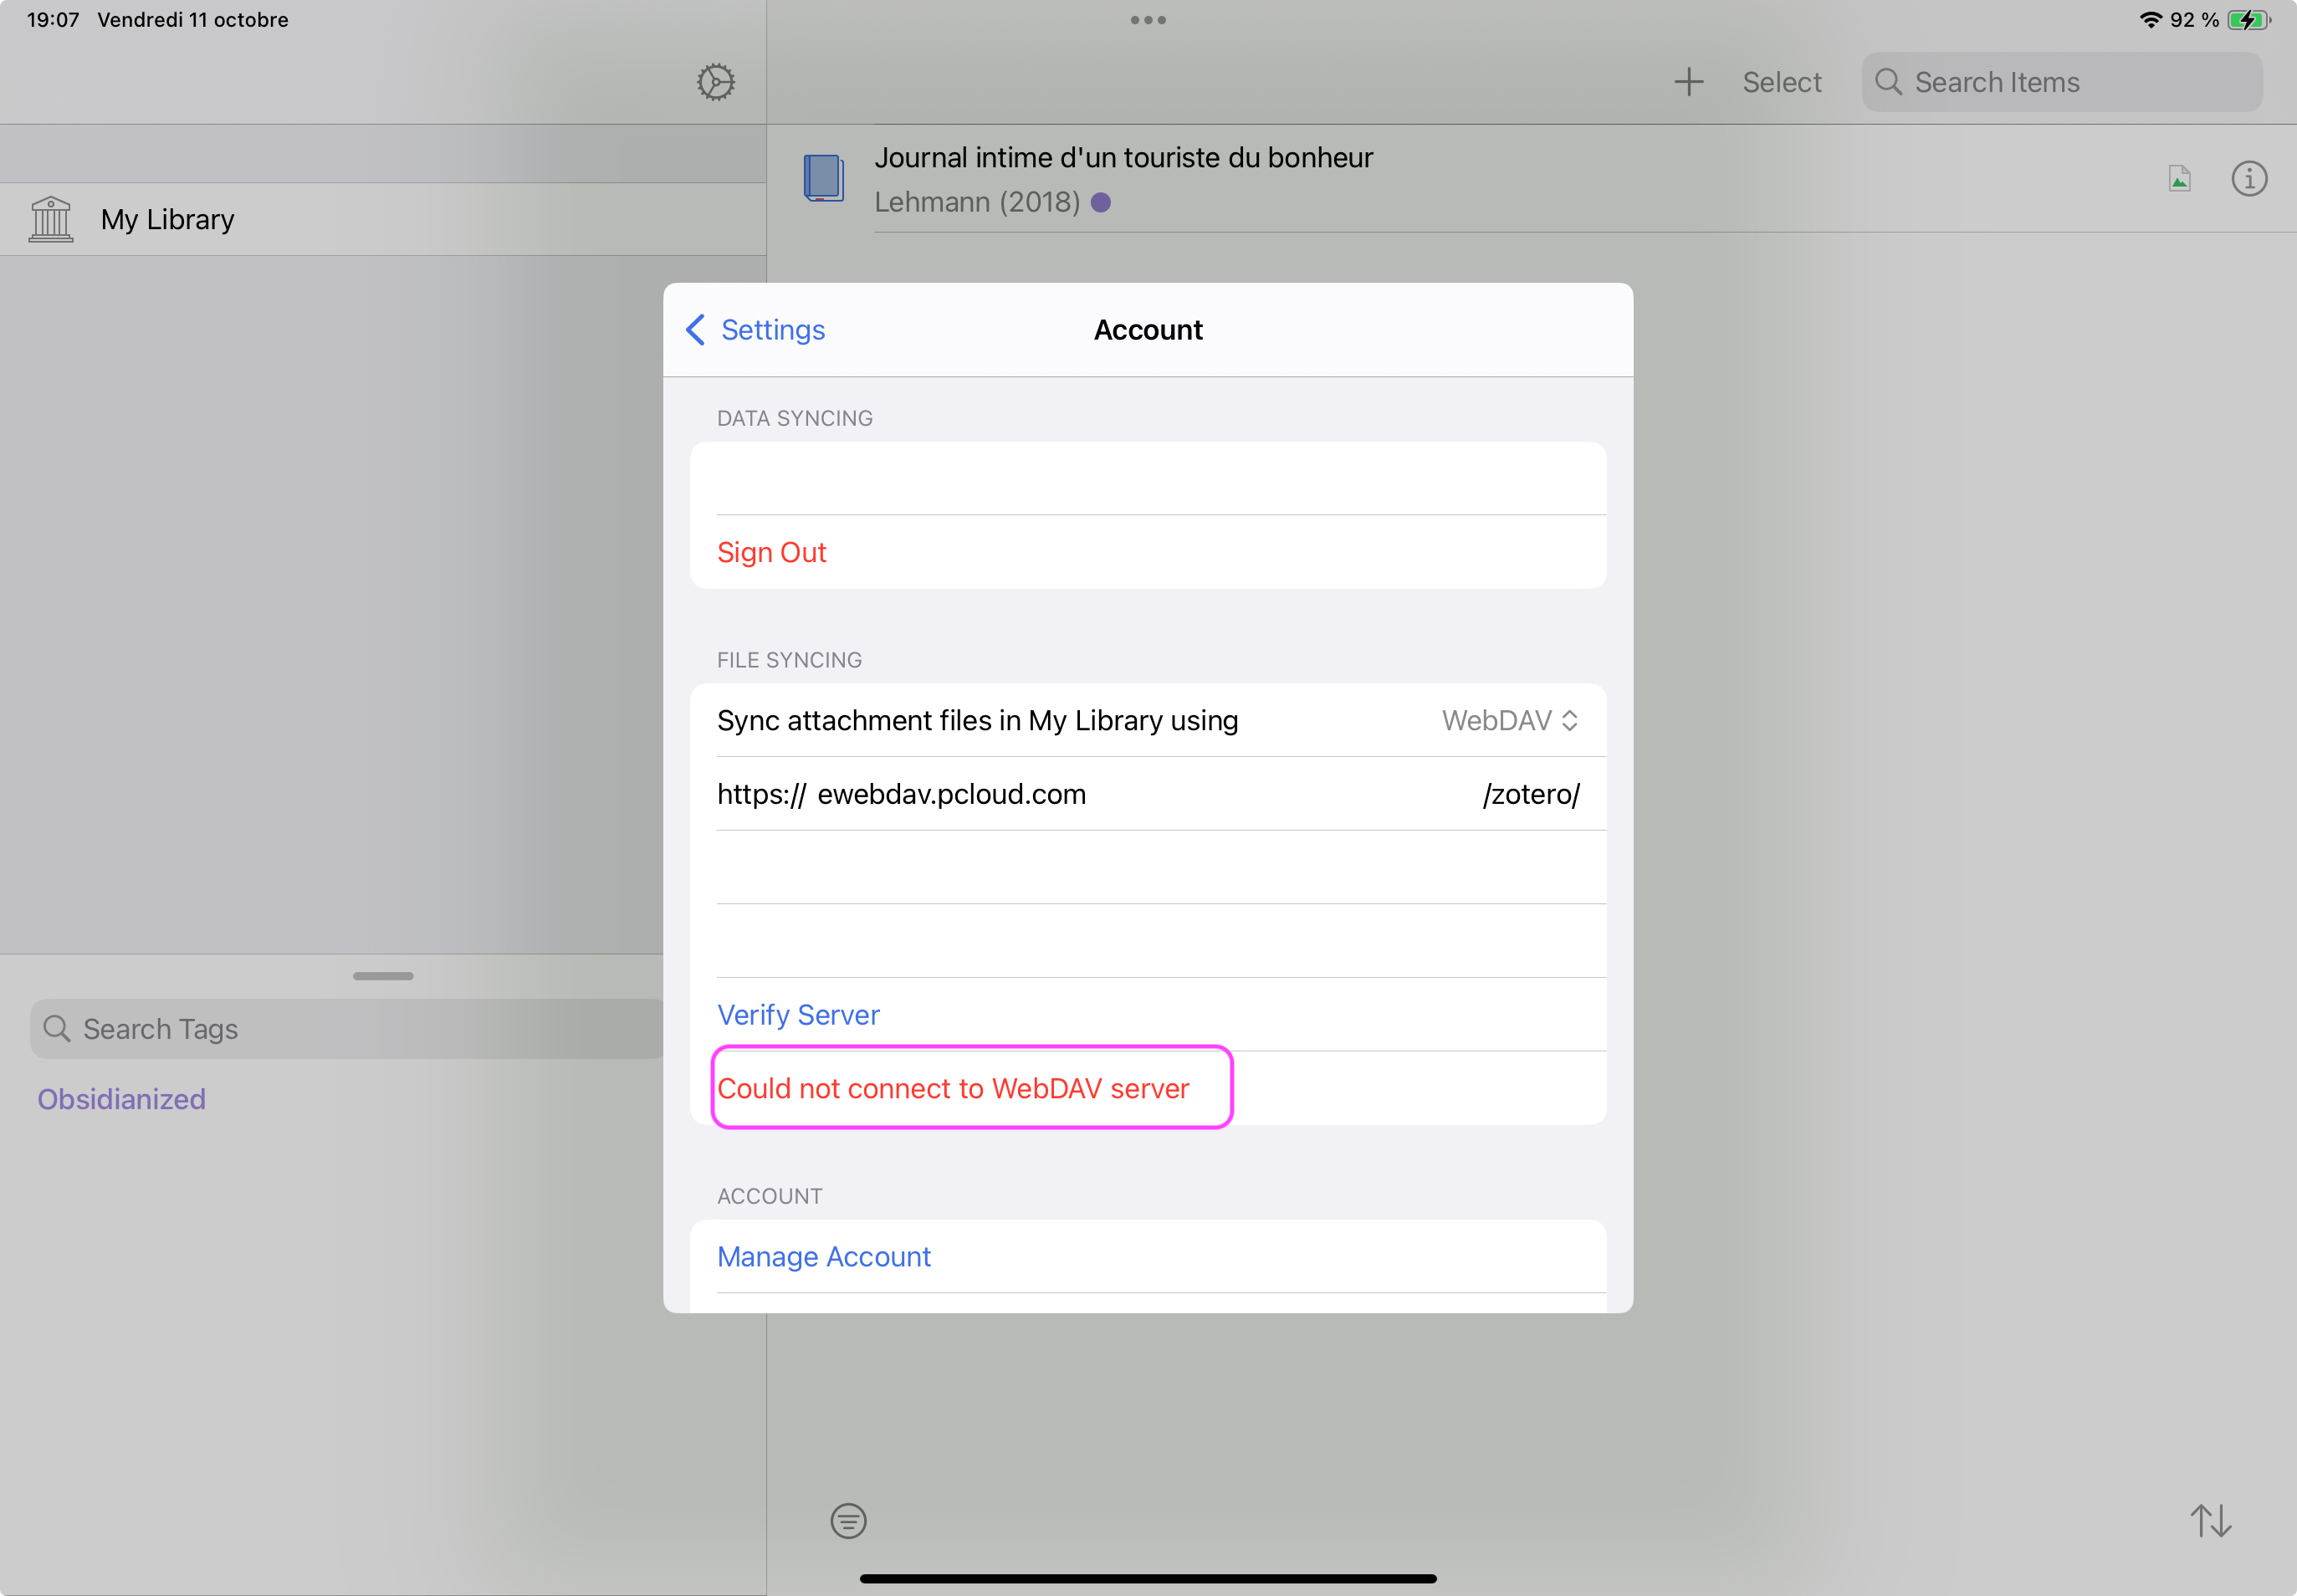Tap Sign Out
Viewport: 2297px width, 1596px height.
tap(771, 552)
